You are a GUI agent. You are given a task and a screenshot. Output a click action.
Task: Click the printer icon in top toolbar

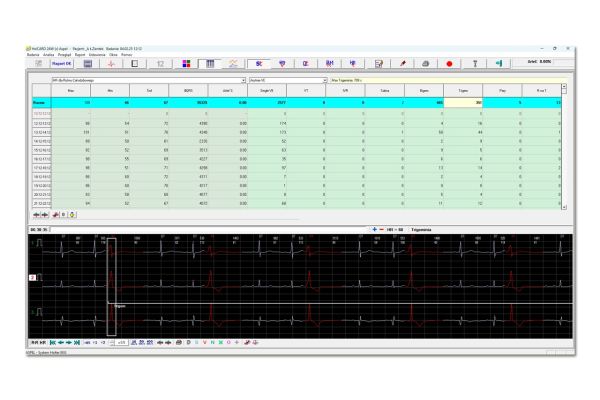(x=424, y=62)
